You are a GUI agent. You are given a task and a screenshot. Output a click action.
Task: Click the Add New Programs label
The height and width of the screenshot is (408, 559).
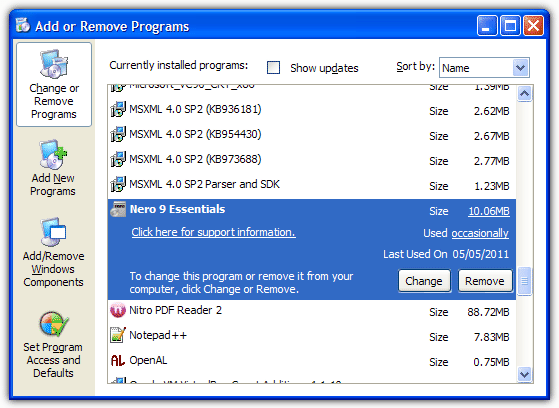53,184
